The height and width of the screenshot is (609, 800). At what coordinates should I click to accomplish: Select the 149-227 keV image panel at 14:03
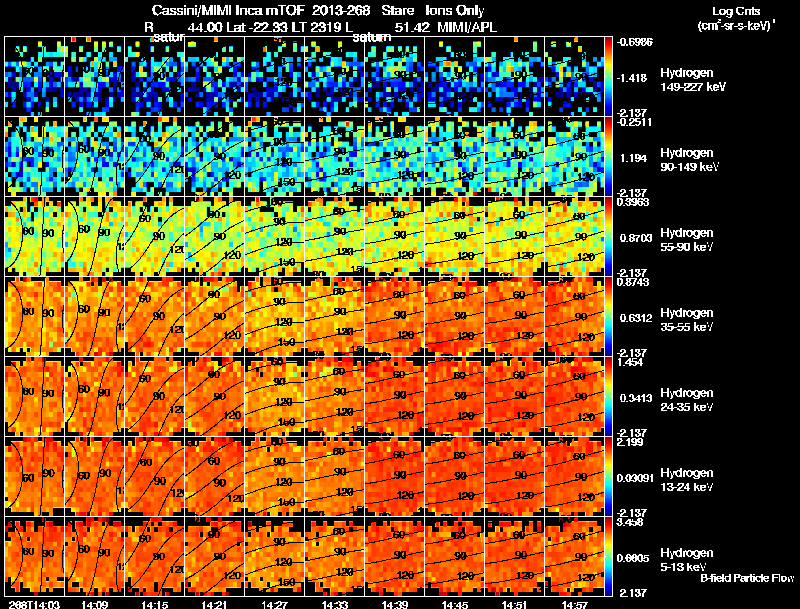(35, 76)
